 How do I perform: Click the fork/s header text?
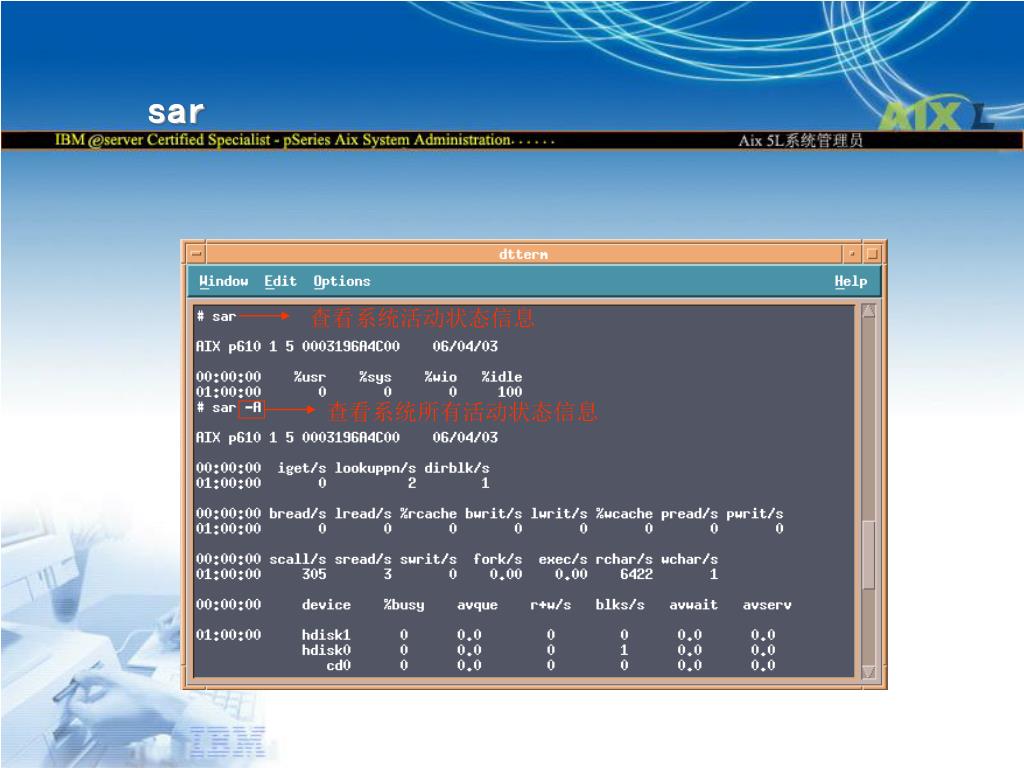[498, 560]
